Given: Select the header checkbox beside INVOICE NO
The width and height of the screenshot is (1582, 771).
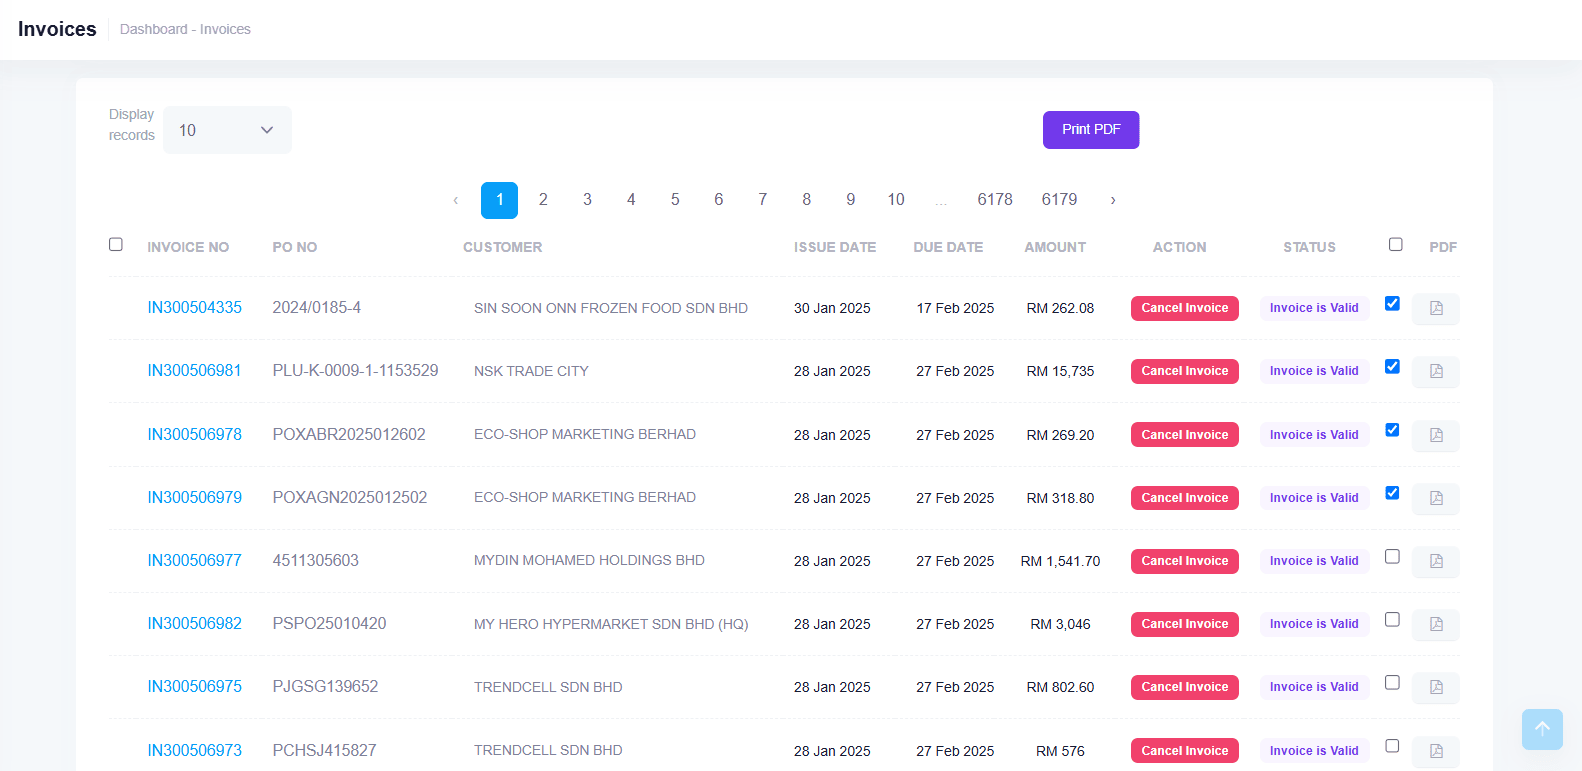Looking at the screenshot, I should pyautogui.click(x=116, y=245).
